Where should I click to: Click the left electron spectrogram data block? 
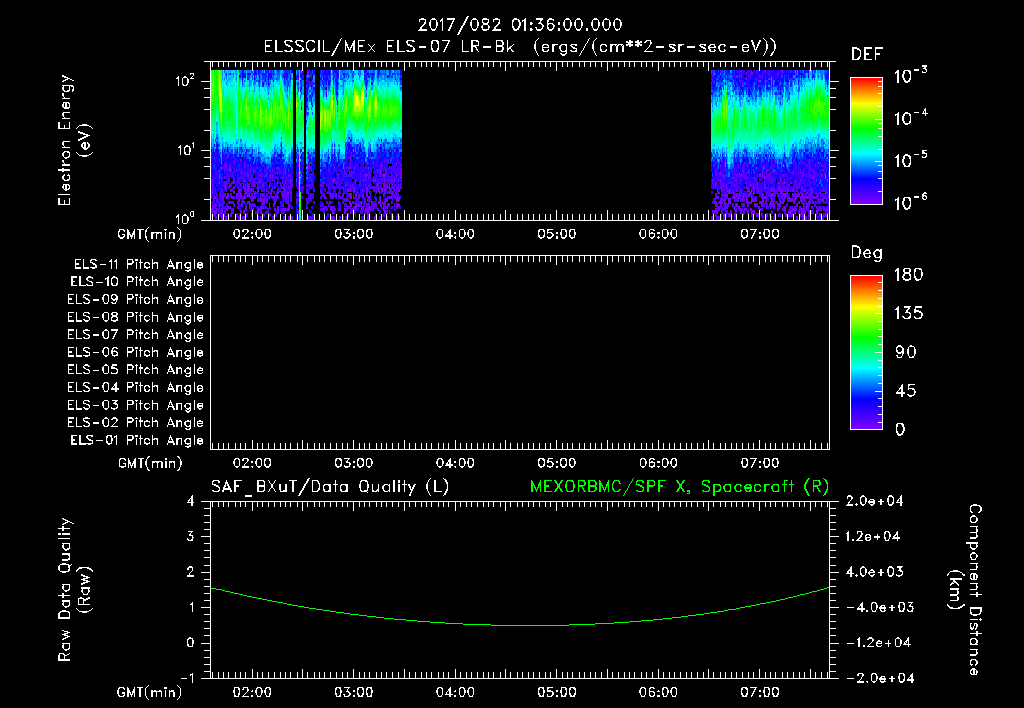pos(306,144)
